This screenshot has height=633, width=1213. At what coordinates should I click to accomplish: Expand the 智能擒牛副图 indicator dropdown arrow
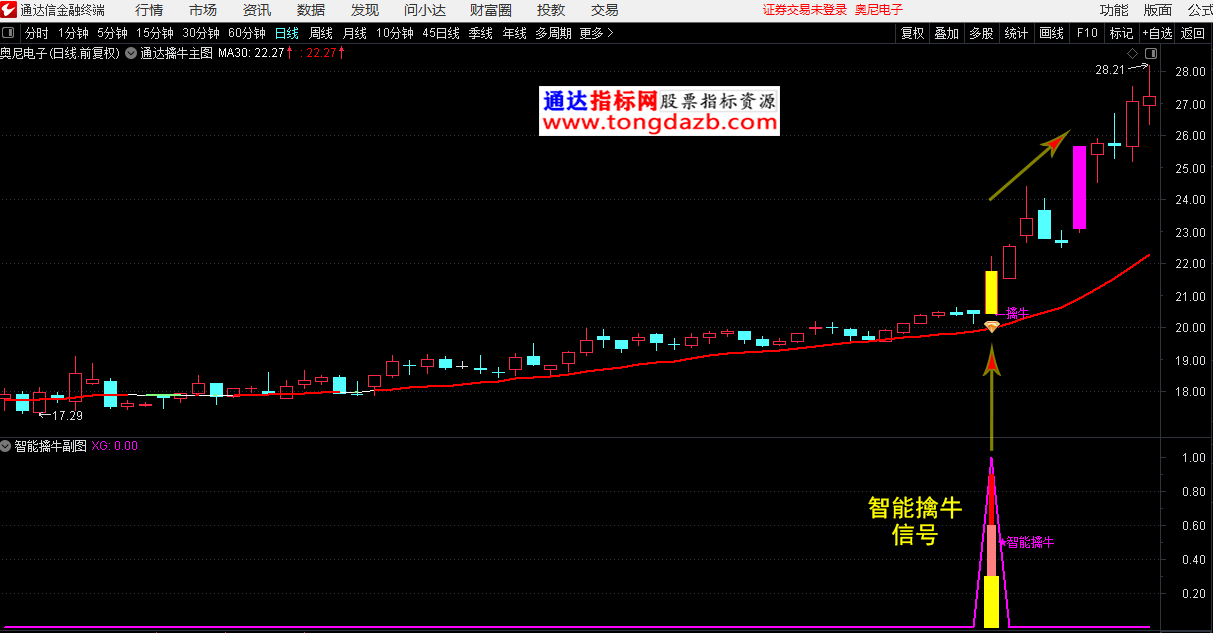point(6,446)
